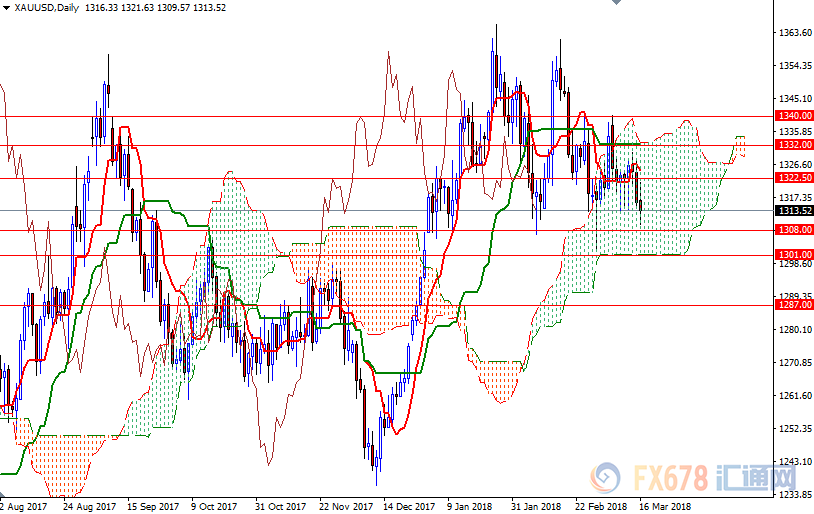Click the 1233.85 price axis label

[x=795, y=494]
